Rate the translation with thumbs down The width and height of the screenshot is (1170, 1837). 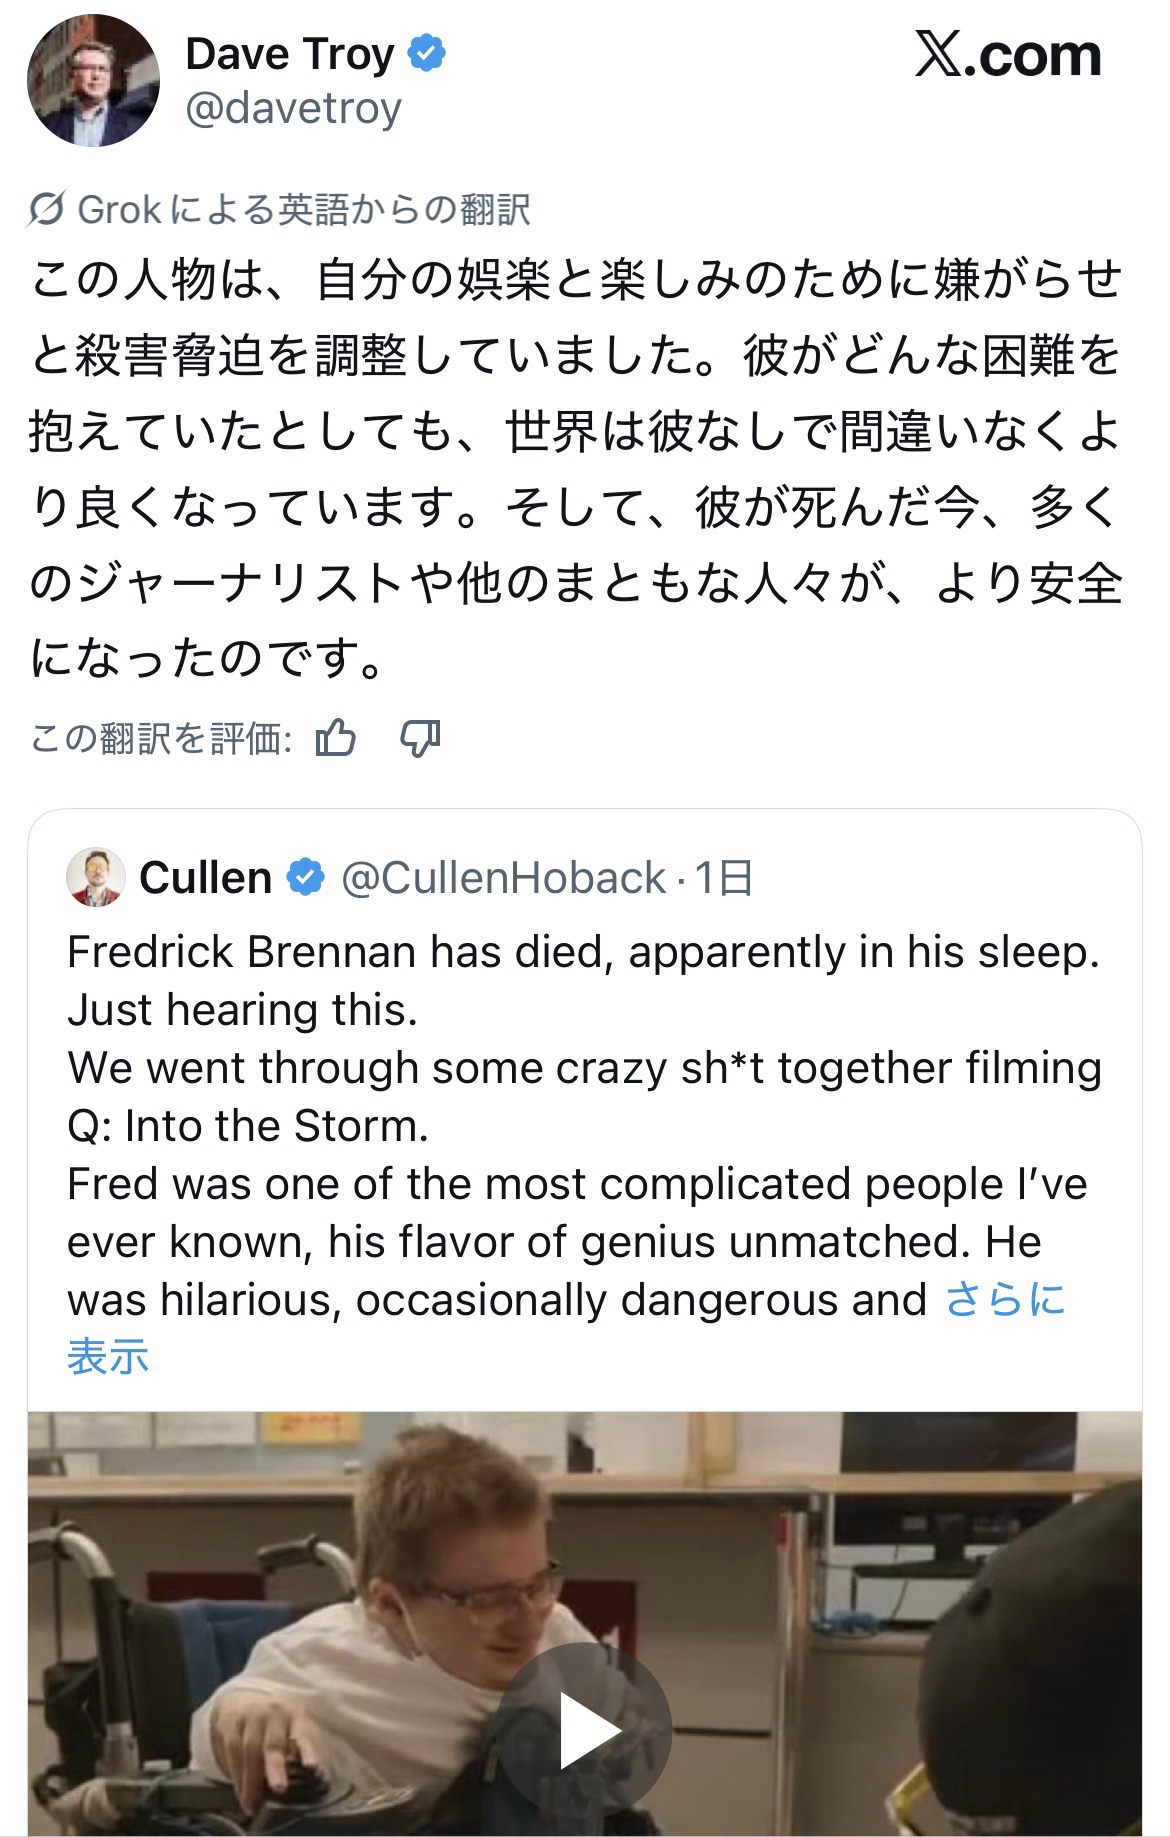click(x=420, y=739)
